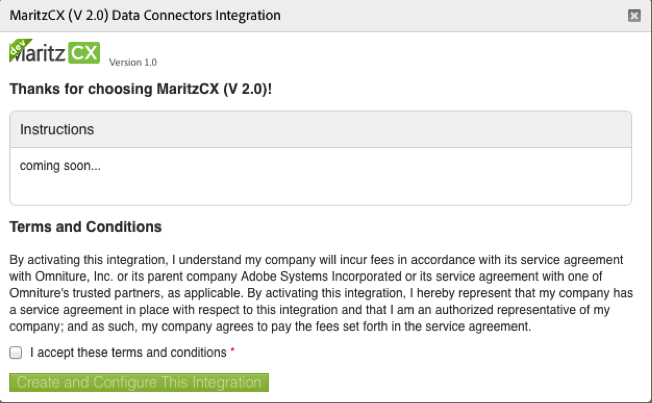This screenshot has height=403, width=652.
Task: Click the MaritzCX logo image
Action: tap(54, 52)
